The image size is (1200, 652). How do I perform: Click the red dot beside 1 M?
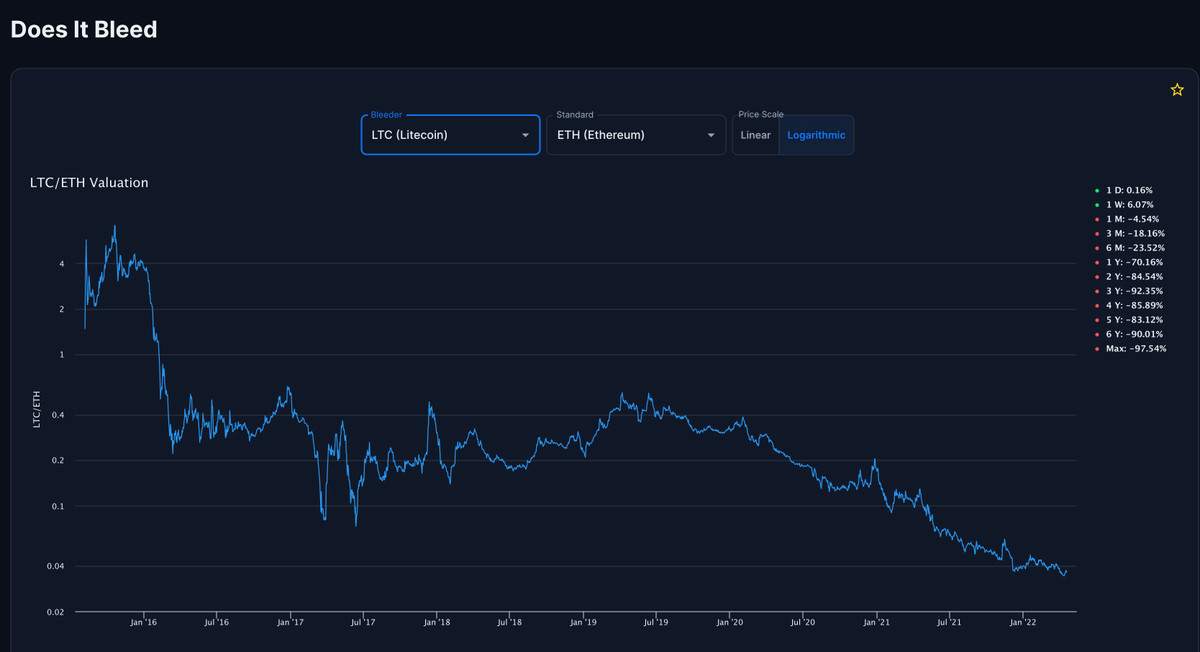click(x=1096, y=218)
